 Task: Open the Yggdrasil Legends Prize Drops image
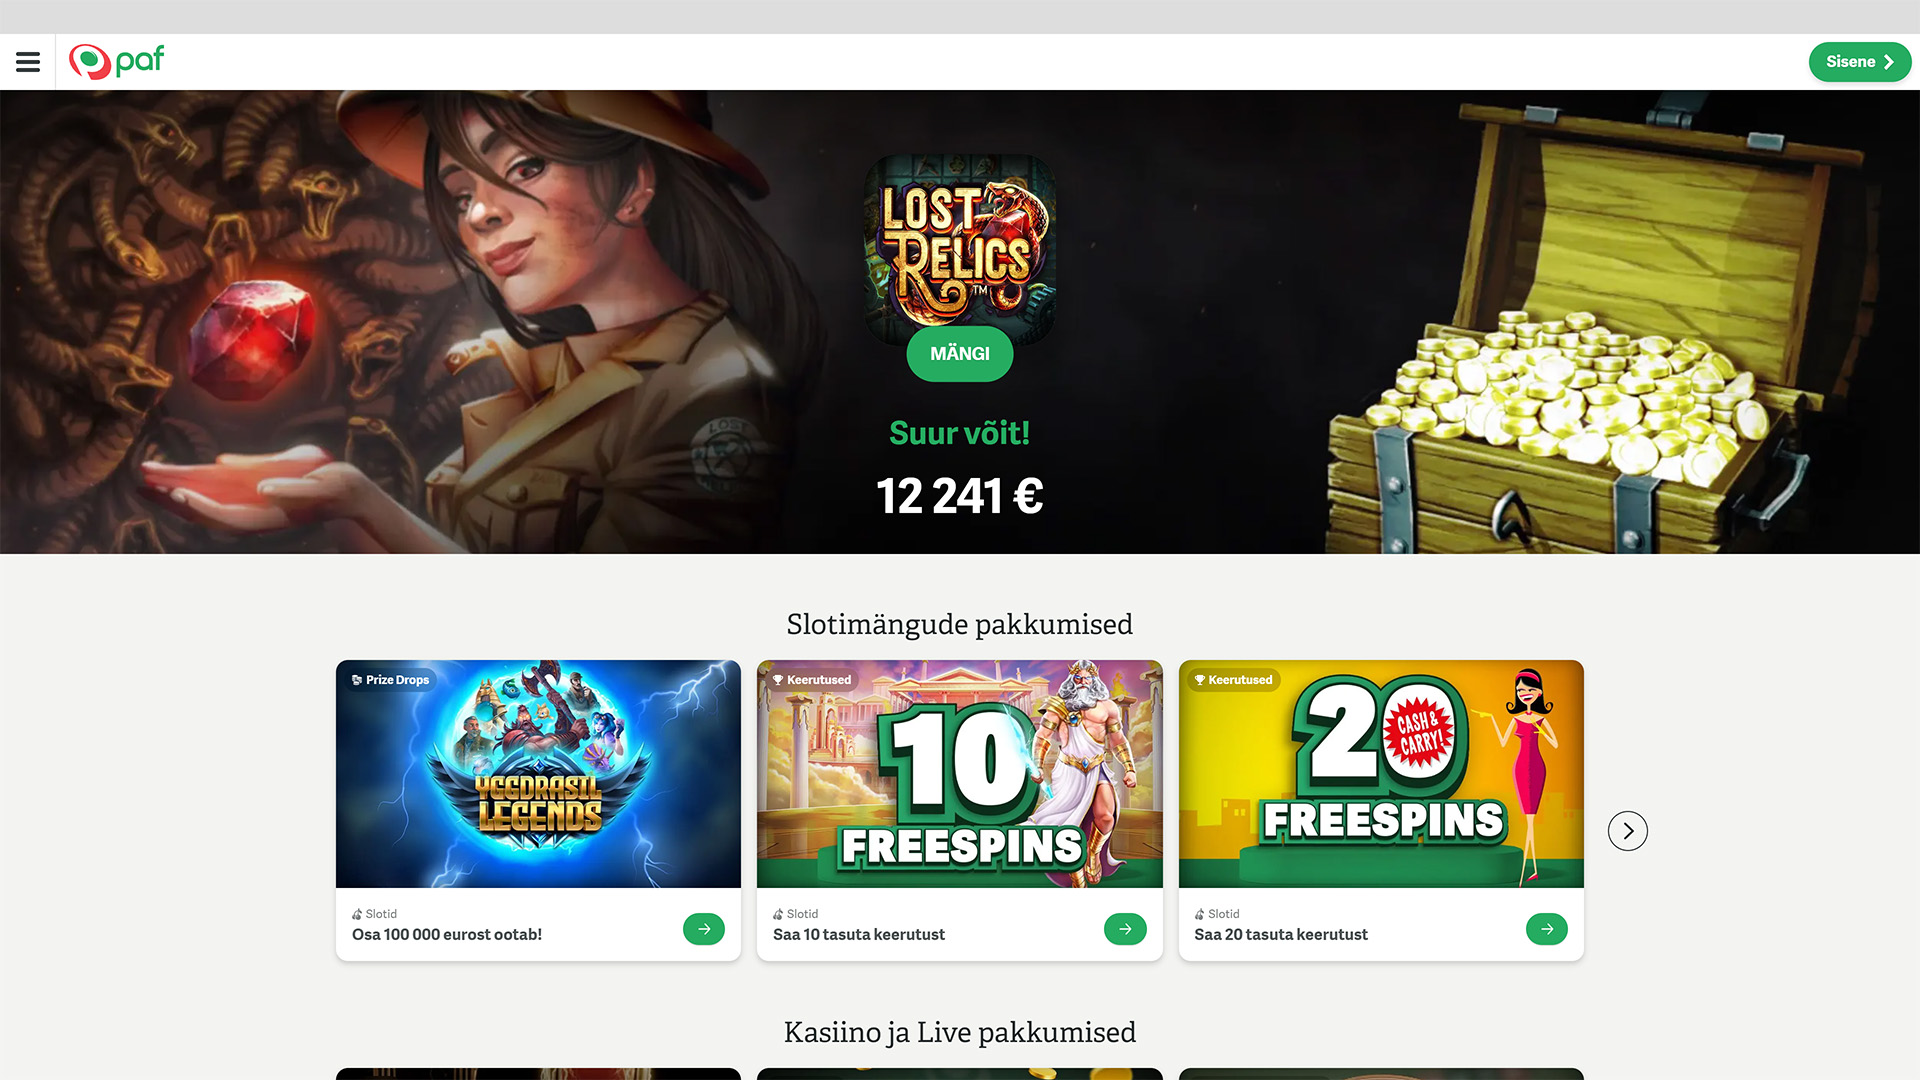click(538, 773)
